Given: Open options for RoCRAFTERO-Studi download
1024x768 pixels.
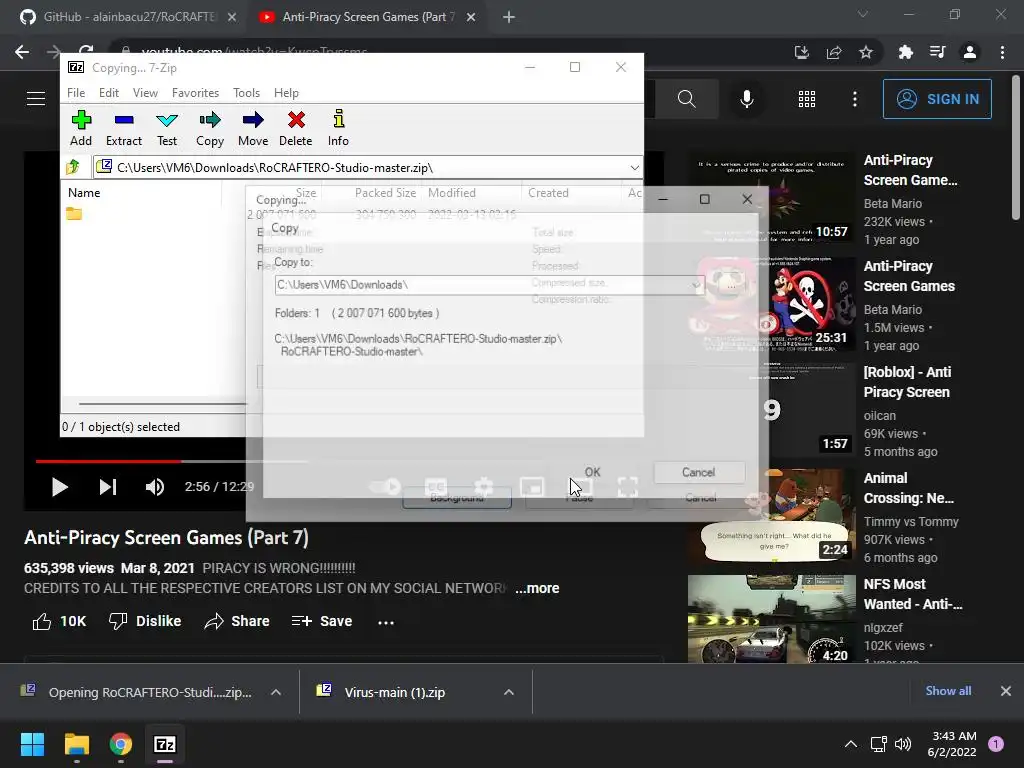Looking at the screenshot, I should point(276,692).
